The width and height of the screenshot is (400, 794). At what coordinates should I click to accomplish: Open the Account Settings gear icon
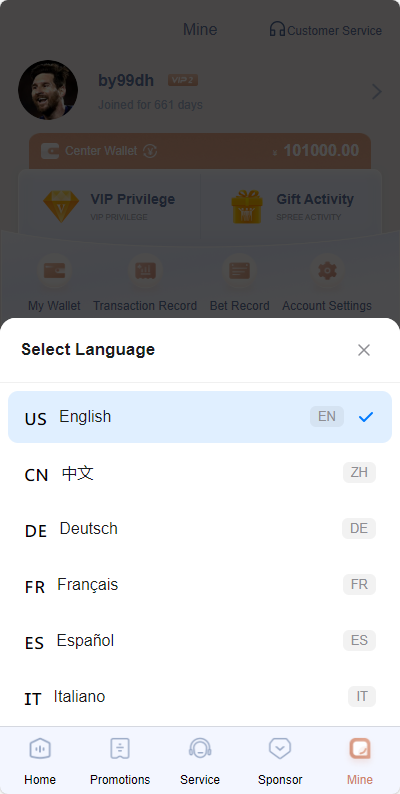(327, 271)
